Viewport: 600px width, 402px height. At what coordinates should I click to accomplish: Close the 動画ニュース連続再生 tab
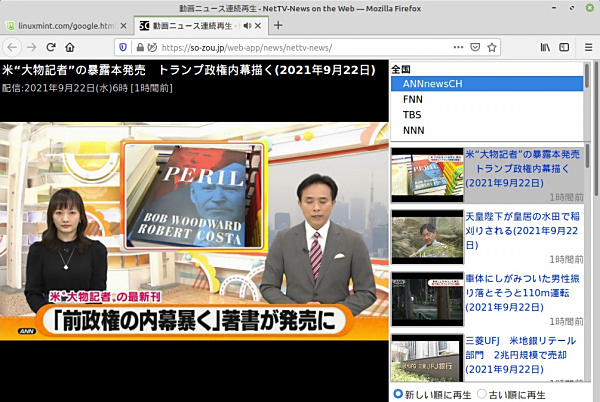click(x=258, y=26)
